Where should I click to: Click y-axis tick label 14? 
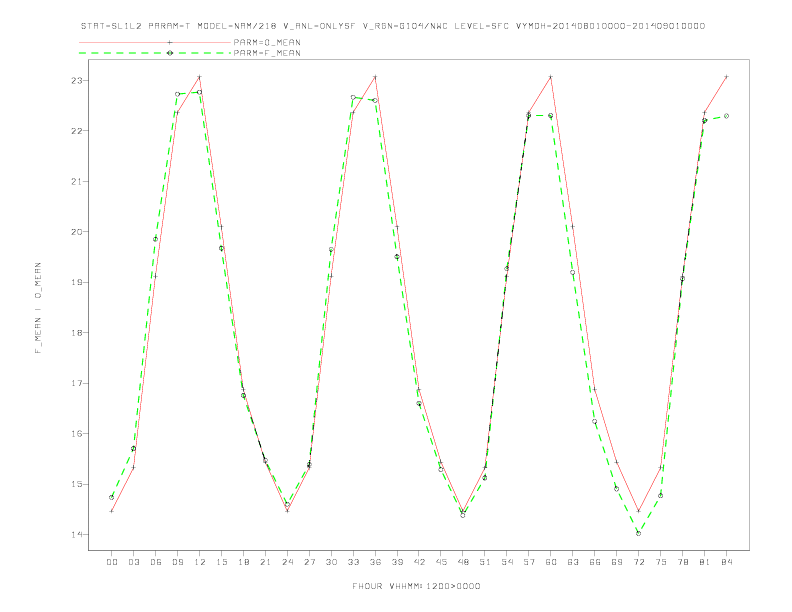(76, 535)
